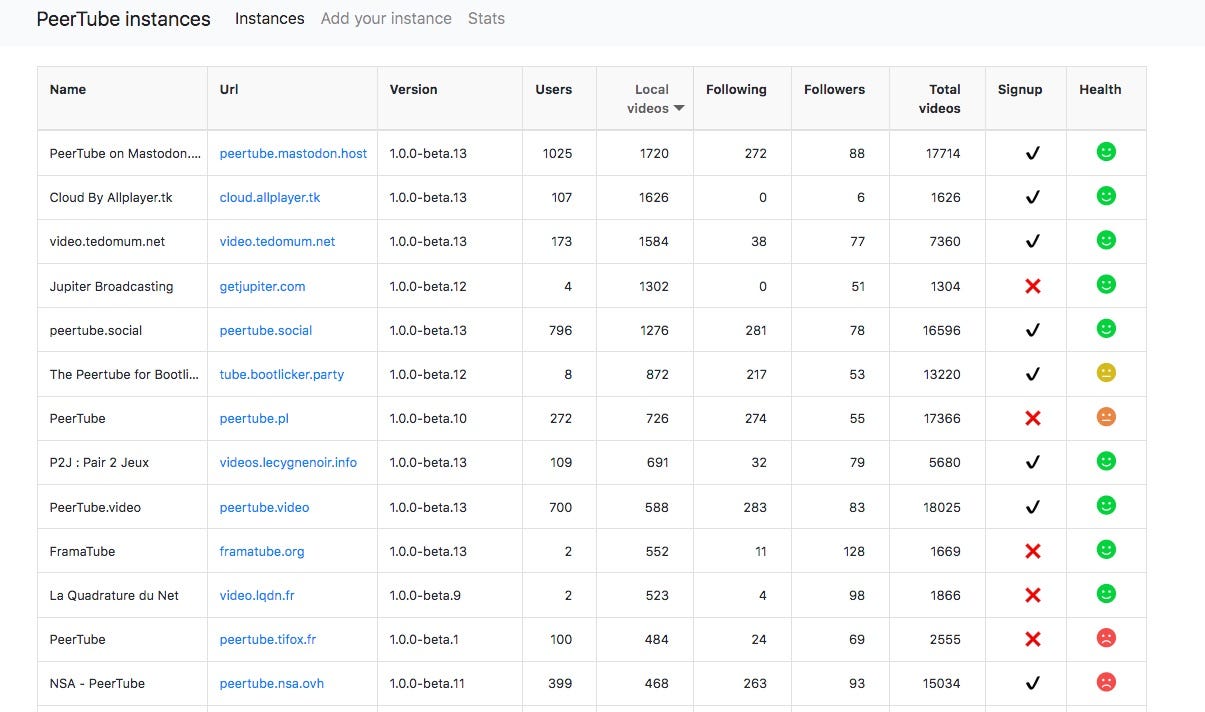Click red sad face for peertube.tifox.fr
This screenshot has width=1205, height=712.
[1105, 638]
